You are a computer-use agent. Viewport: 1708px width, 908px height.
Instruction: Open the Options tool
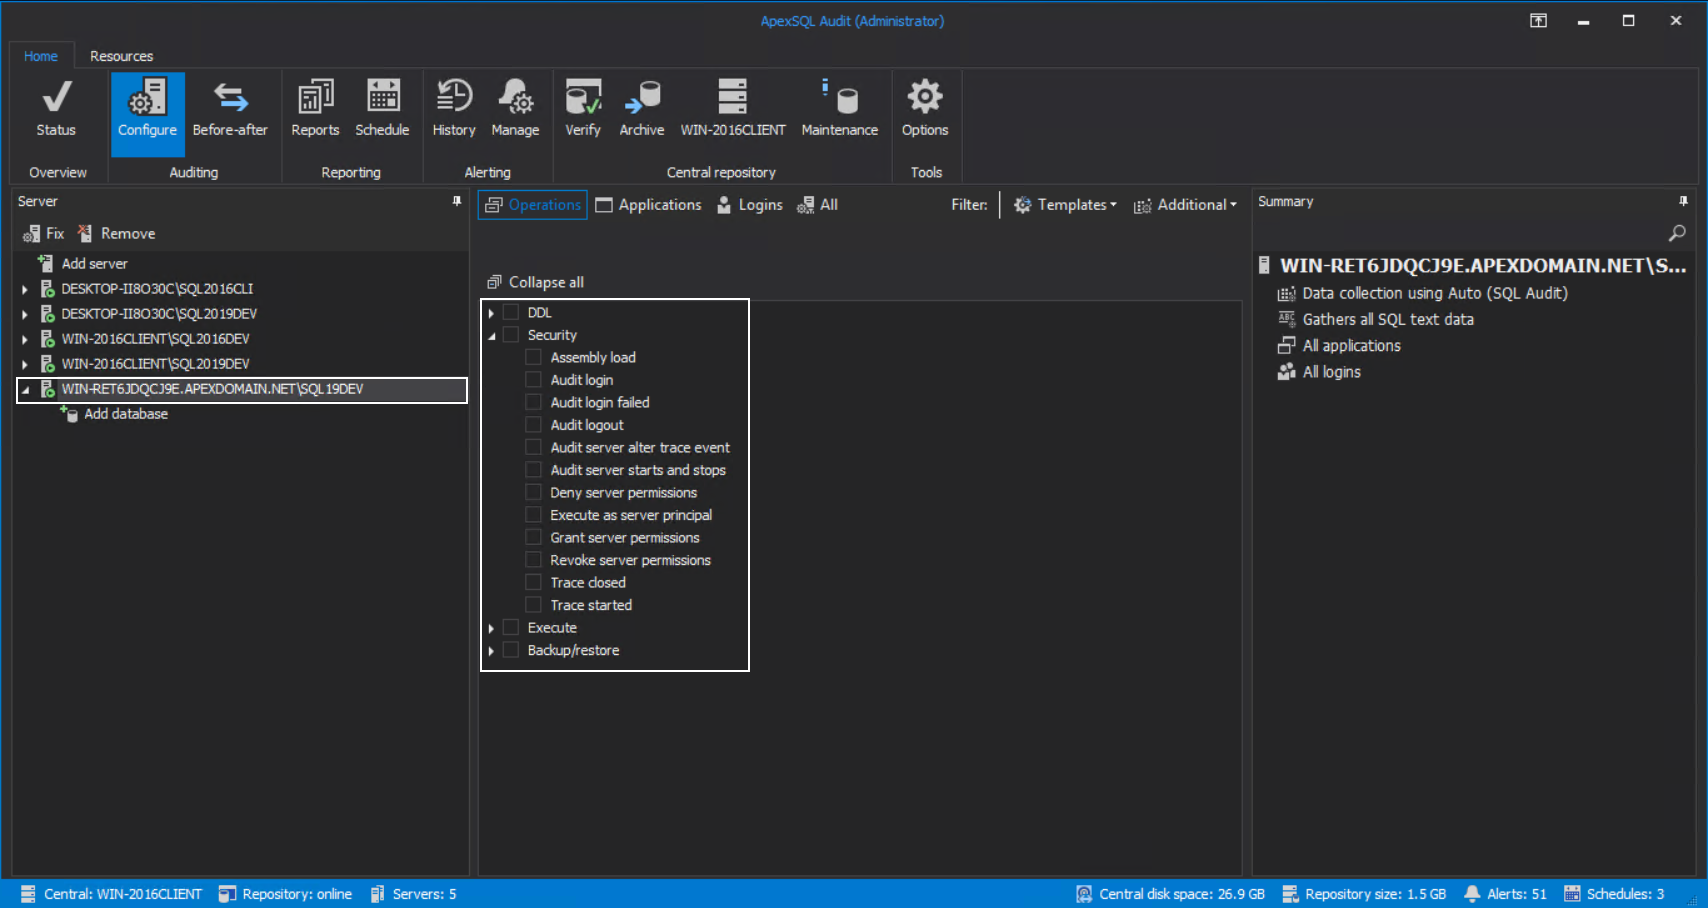(925, 110)
